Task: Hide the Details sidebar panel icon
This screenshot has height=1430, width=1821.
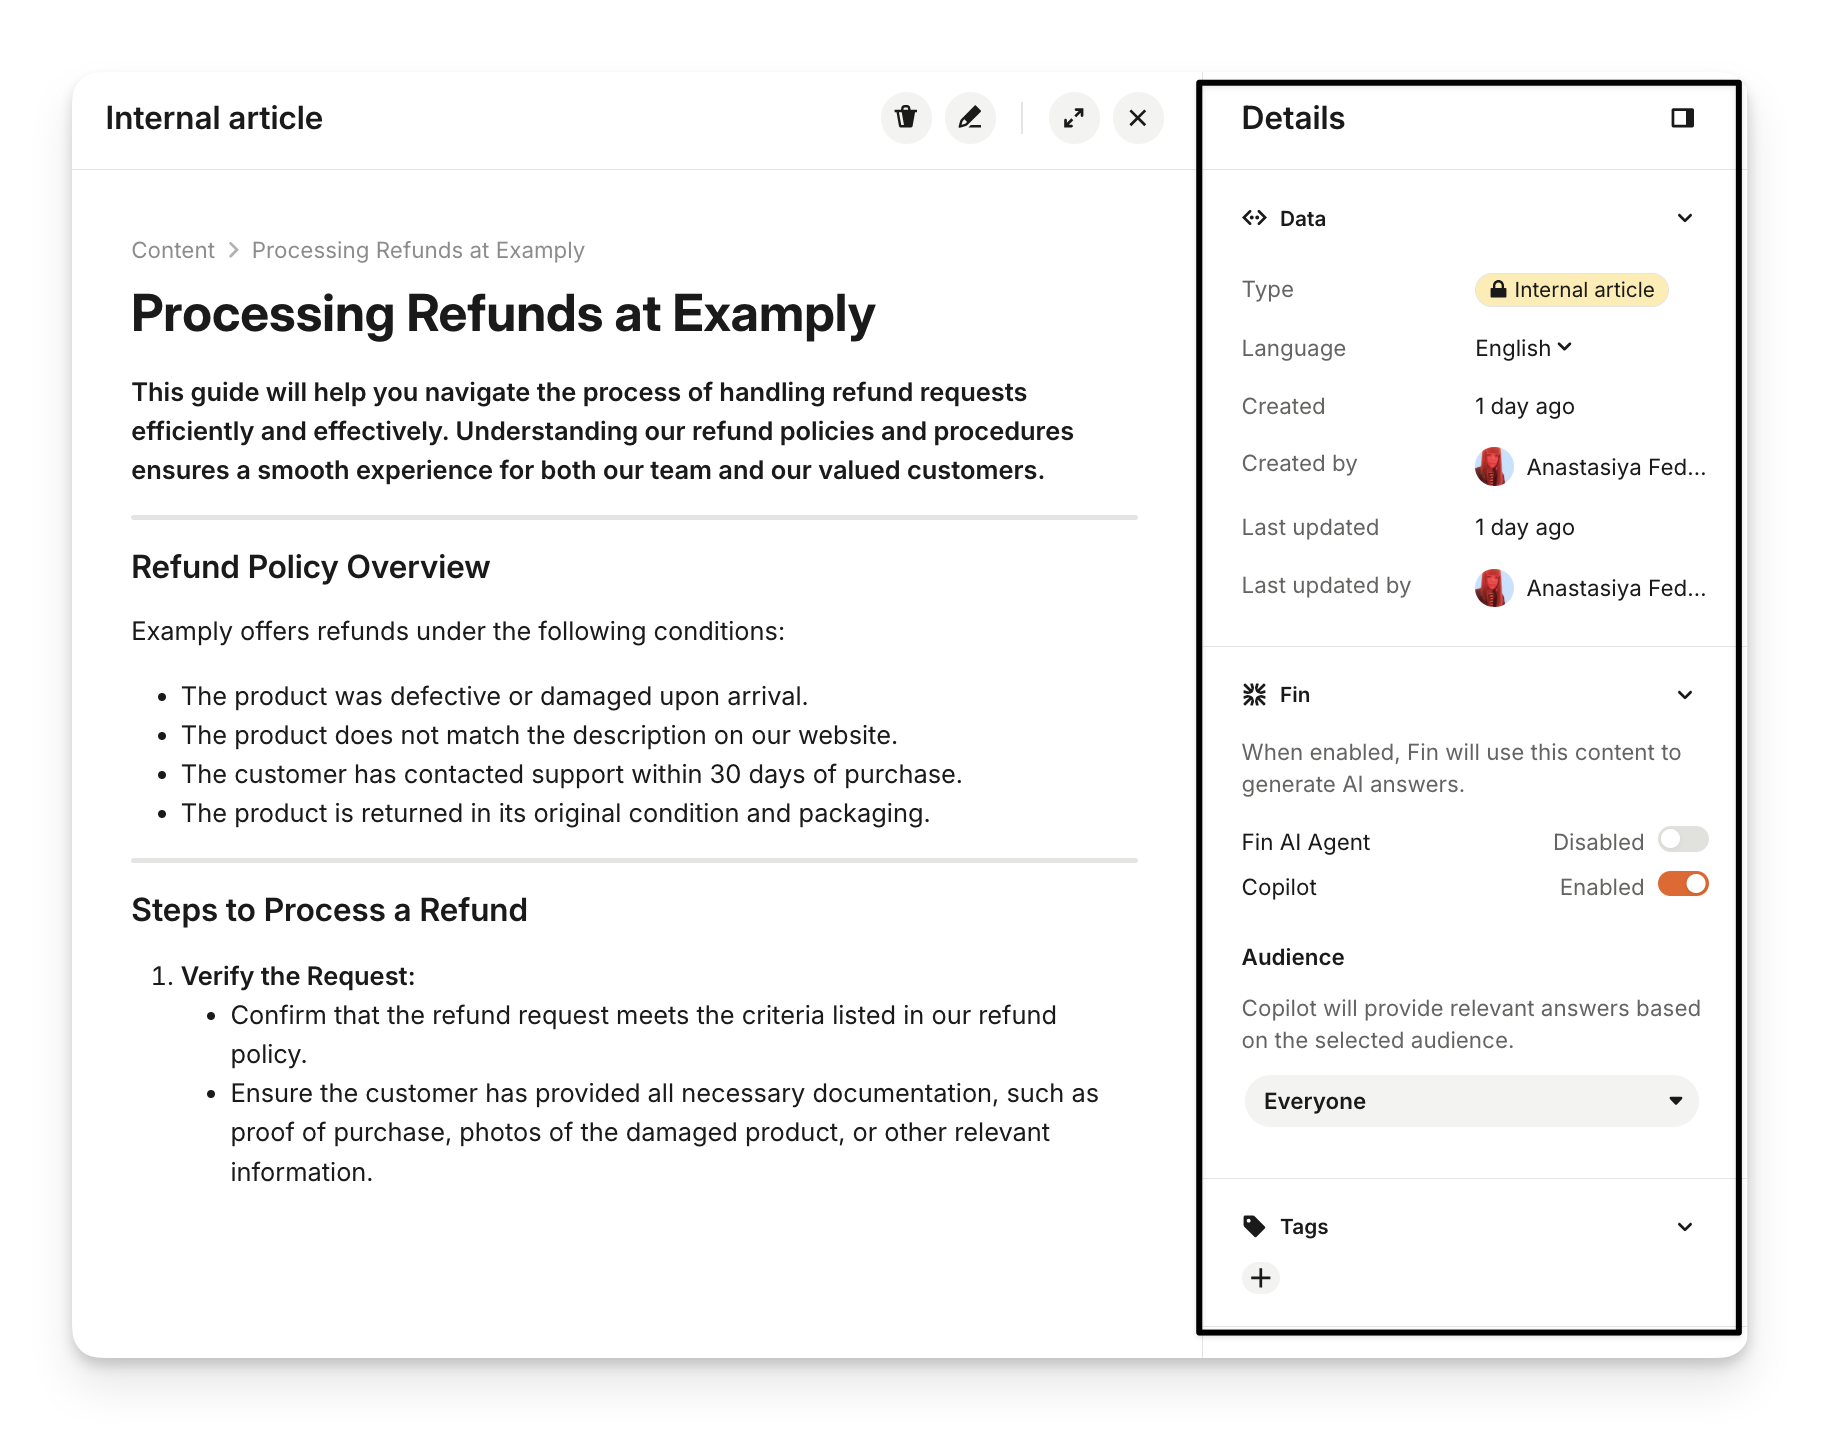Action: [1682, 118]
